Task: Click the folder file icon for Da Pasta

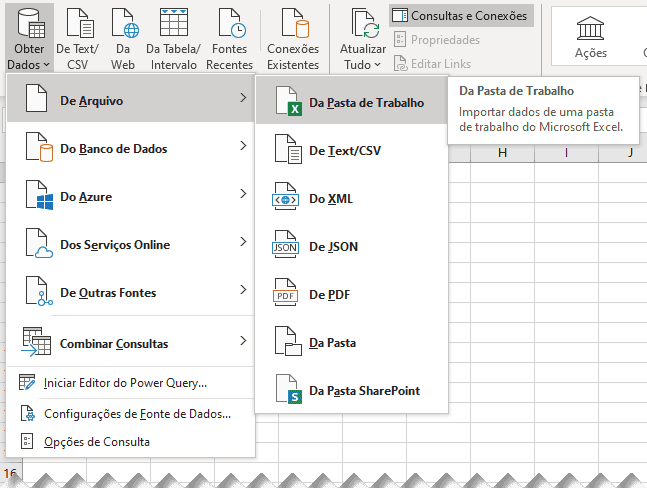Action: tap(288, 341)
